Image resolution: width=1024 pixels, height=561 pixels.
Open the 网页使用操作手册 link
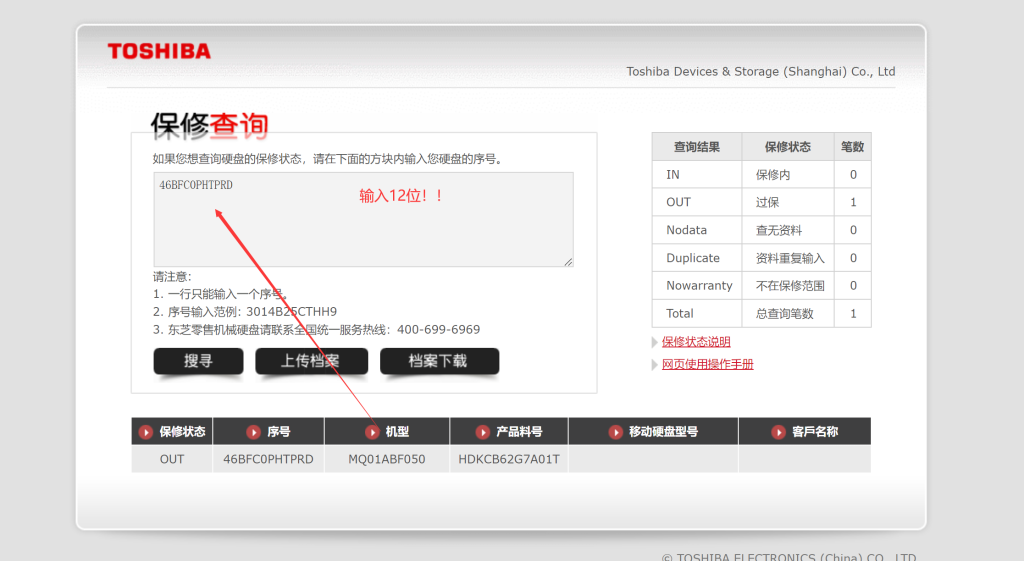coord(707,365)
